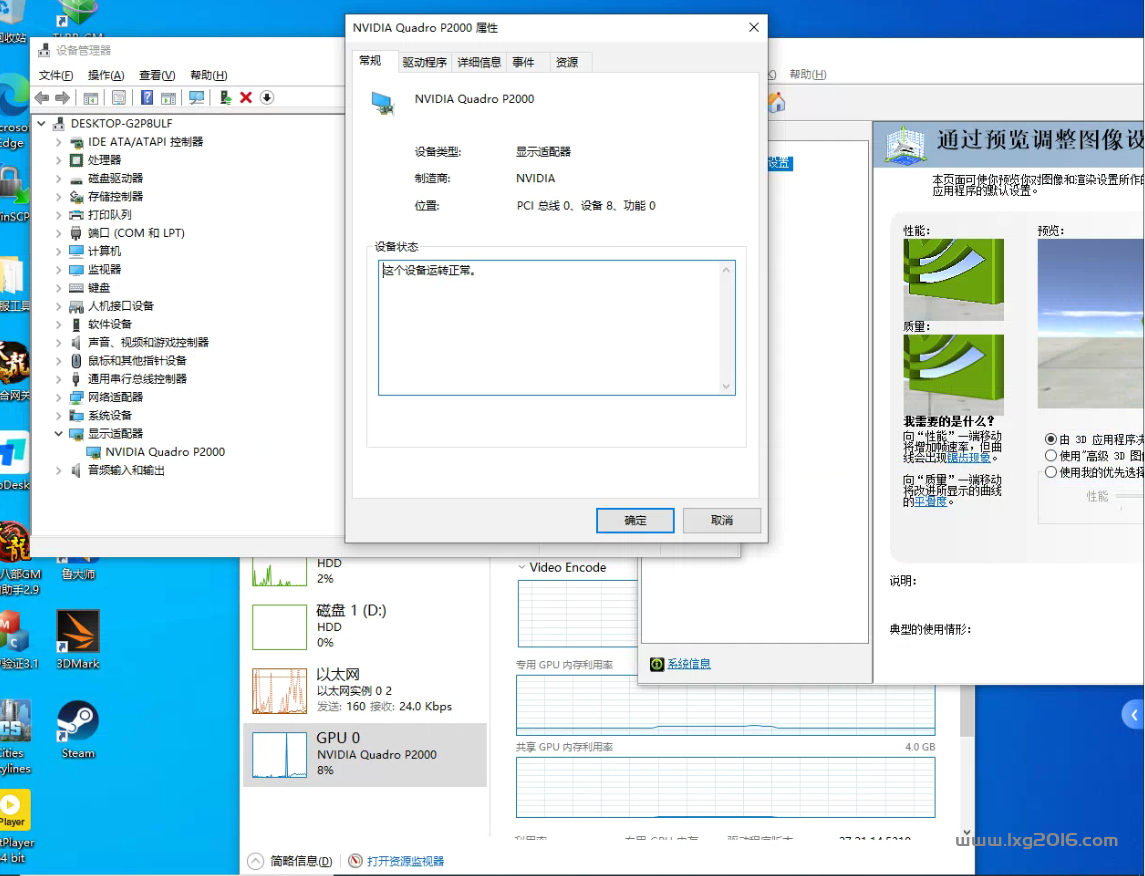Viewport: 1145px width, 876px height.
Task: Click the Steam desktop icon
Action: coord(77,729)
